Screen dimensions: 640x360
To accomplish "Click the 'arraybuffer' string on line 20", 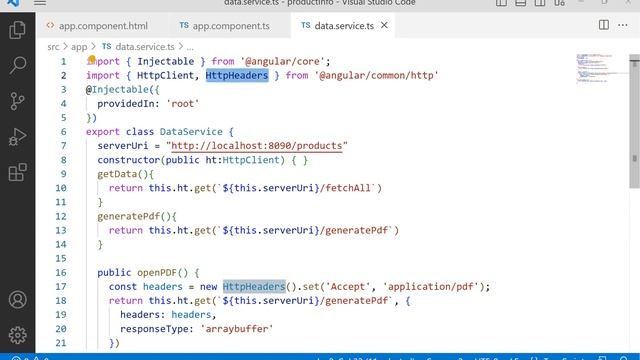I will 237,329.
